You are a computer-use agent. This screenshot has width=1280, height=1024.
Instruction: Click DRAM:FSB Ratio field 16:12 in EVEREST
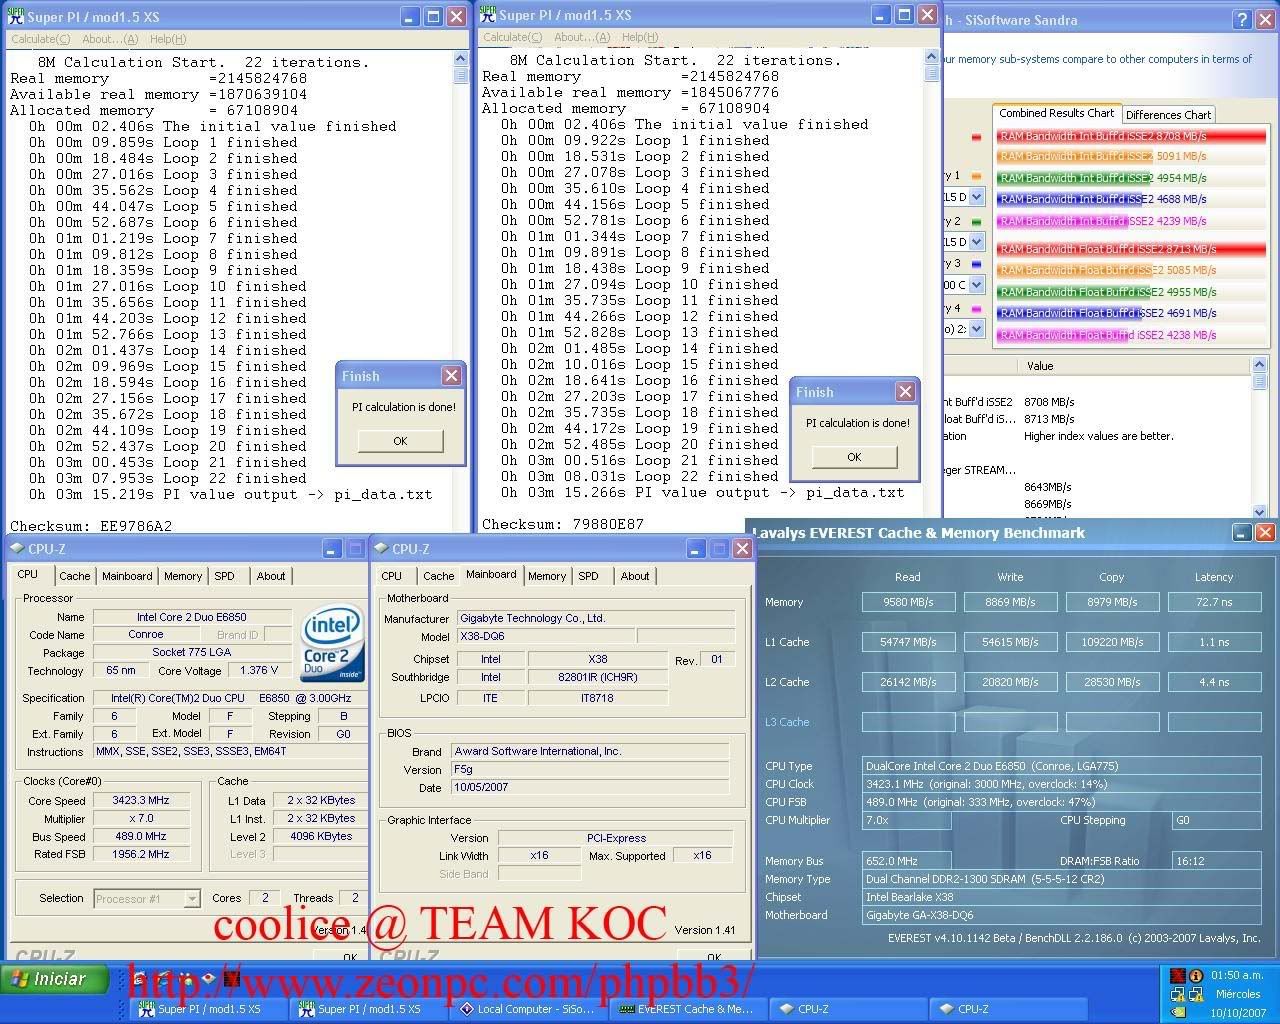[1216, 861]
